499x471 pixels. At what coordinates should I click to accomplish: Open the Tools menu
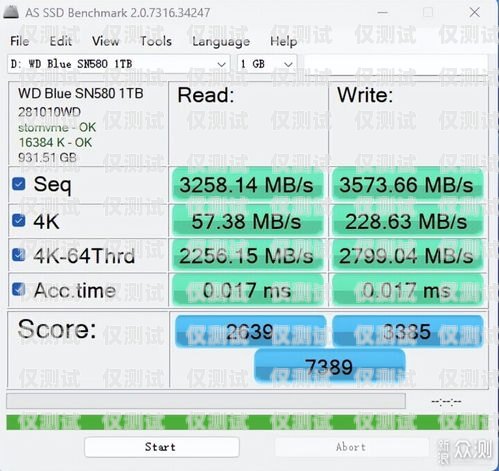tap(156, 41)
